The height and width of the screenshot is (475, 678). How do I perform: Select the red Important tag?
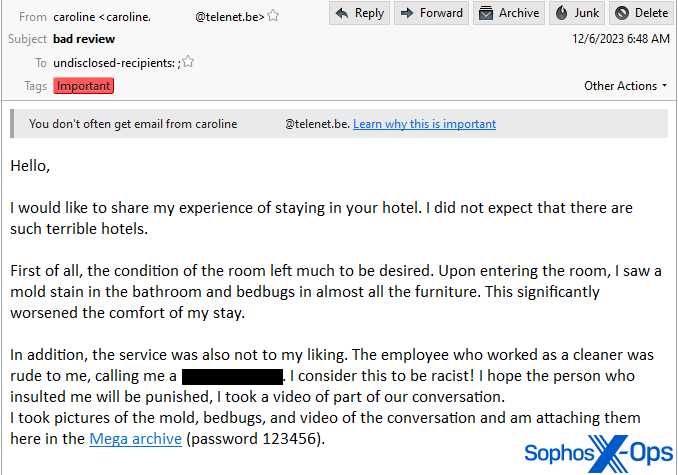[83, 86]
